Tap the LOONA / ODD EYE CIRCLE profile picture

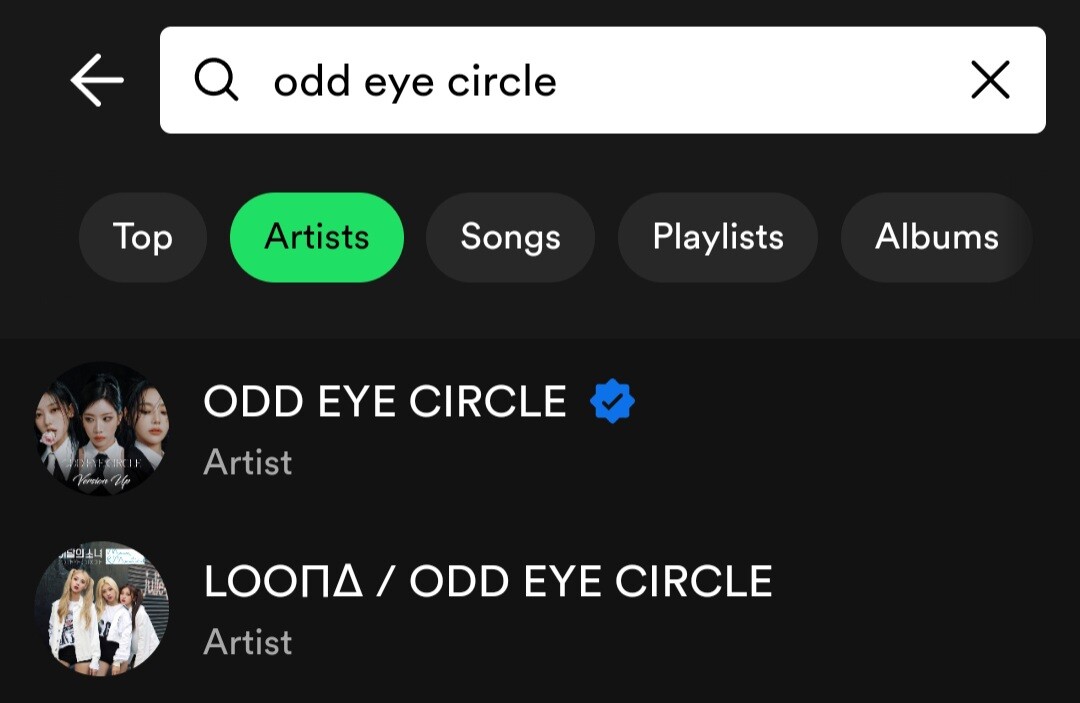click(x=102, y=608)
